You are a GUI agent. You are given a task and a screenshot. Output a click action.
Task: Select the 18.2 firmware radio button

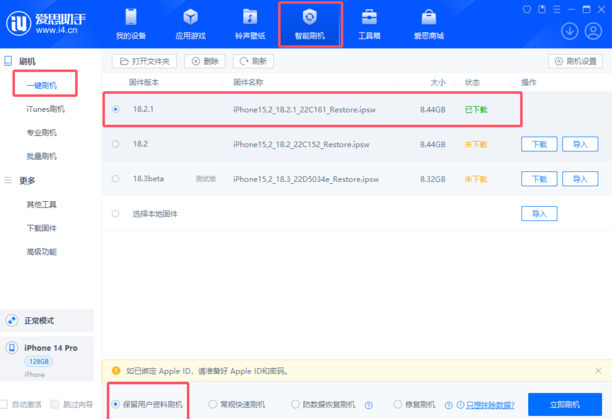click(116, 144)
